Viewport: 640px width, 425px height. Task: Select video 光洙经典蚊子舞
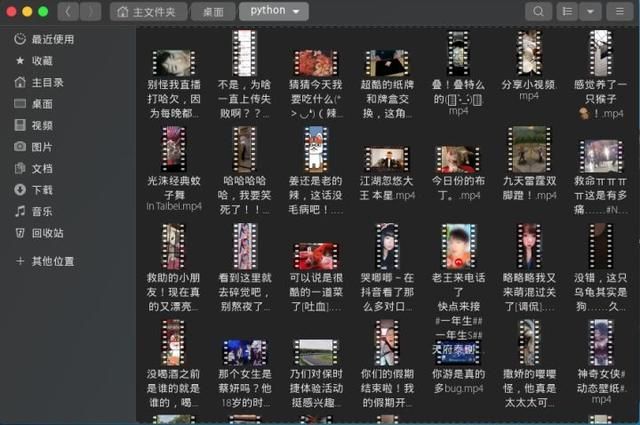(173, 169)
